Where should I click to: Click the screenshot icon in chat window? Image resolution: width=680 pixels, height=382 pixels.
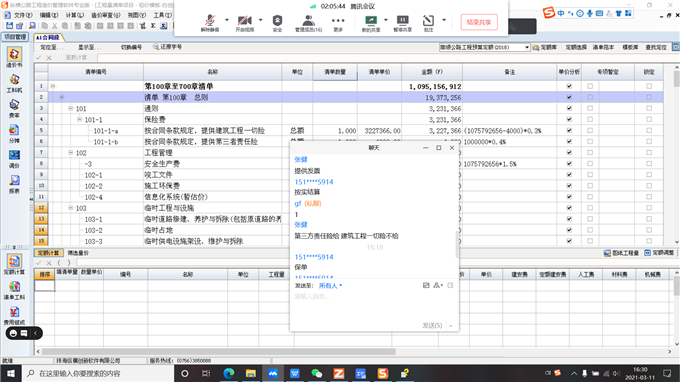426,285
